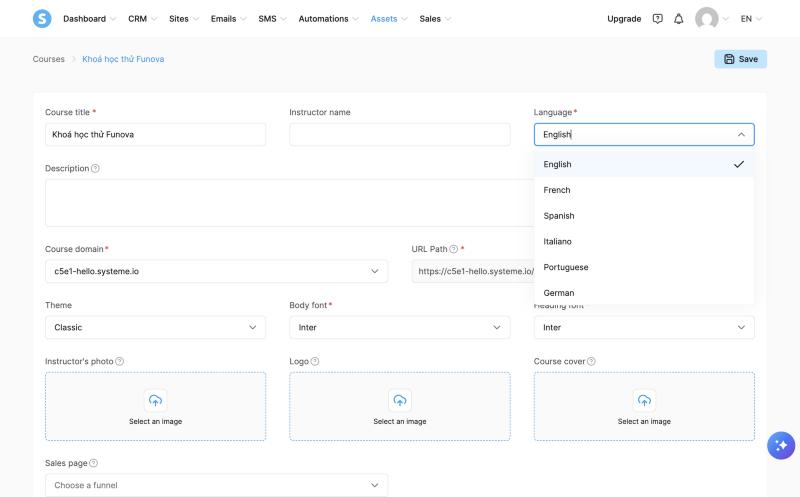
Task: Open the Body font dropdown
Action: point(399,328)
